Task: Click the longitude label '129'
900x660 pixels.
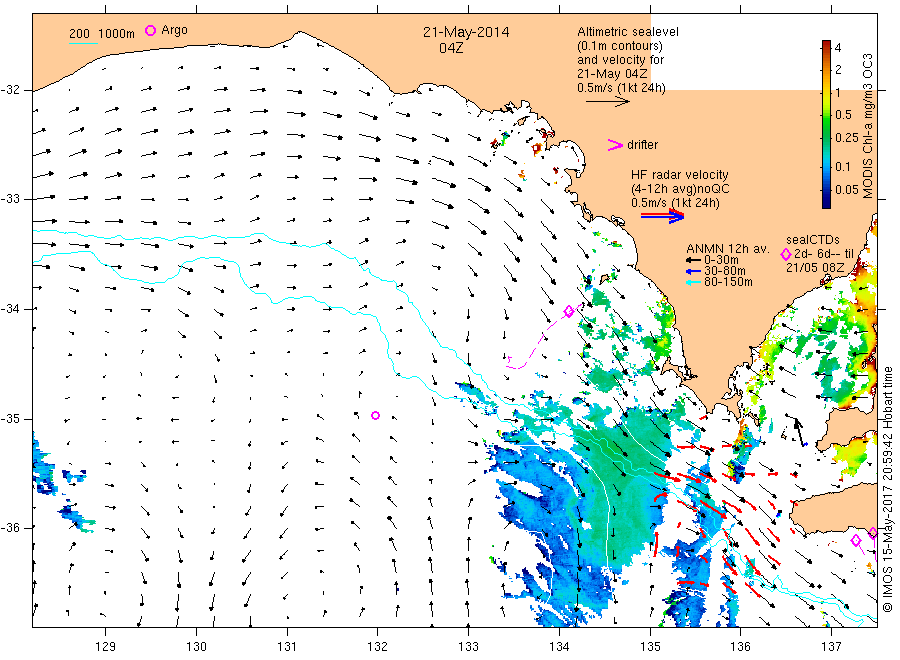Action: pos(106,647)
